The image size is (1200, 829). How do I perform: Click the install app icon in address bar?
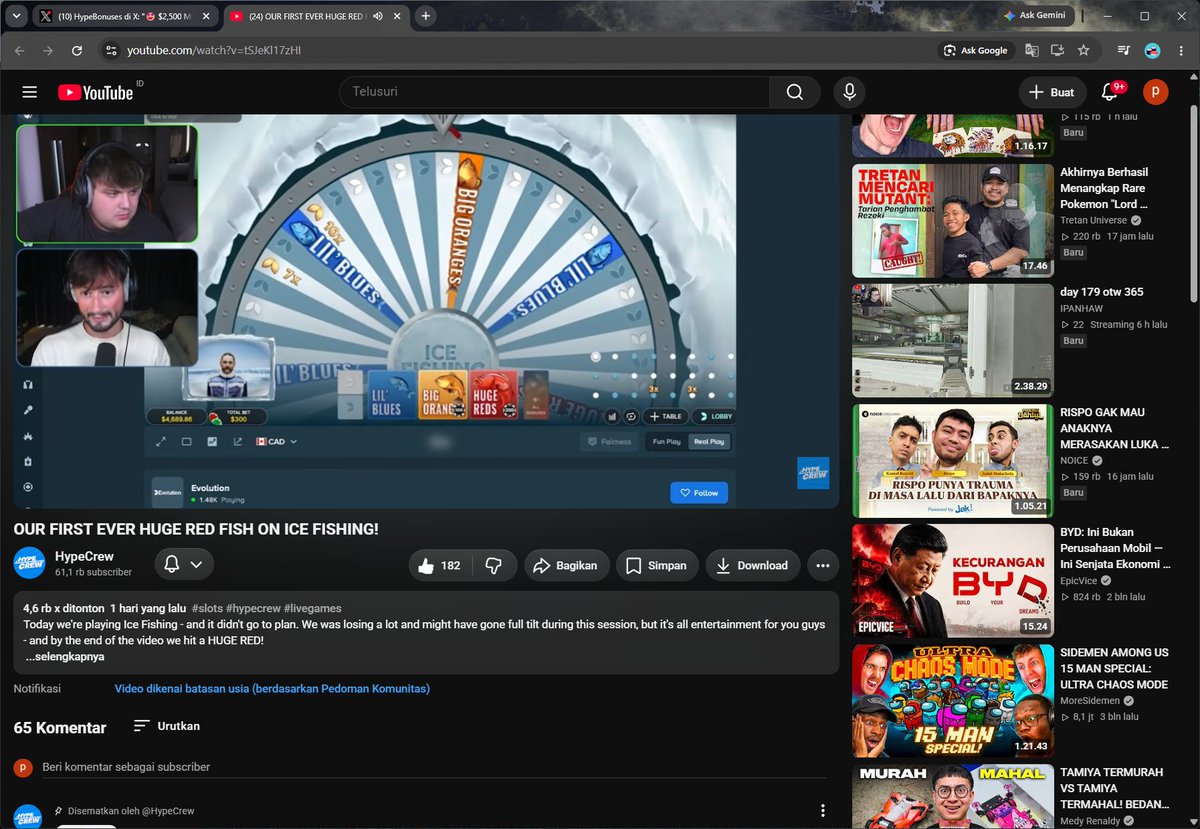click(x=1058, y=50)
